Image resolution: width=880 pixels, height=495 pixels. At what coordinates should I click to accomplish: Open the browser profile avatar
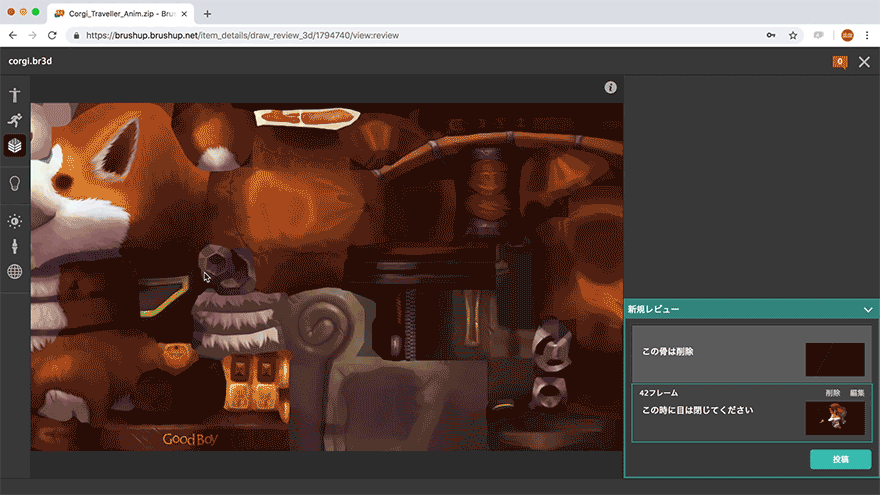[847, 35]
